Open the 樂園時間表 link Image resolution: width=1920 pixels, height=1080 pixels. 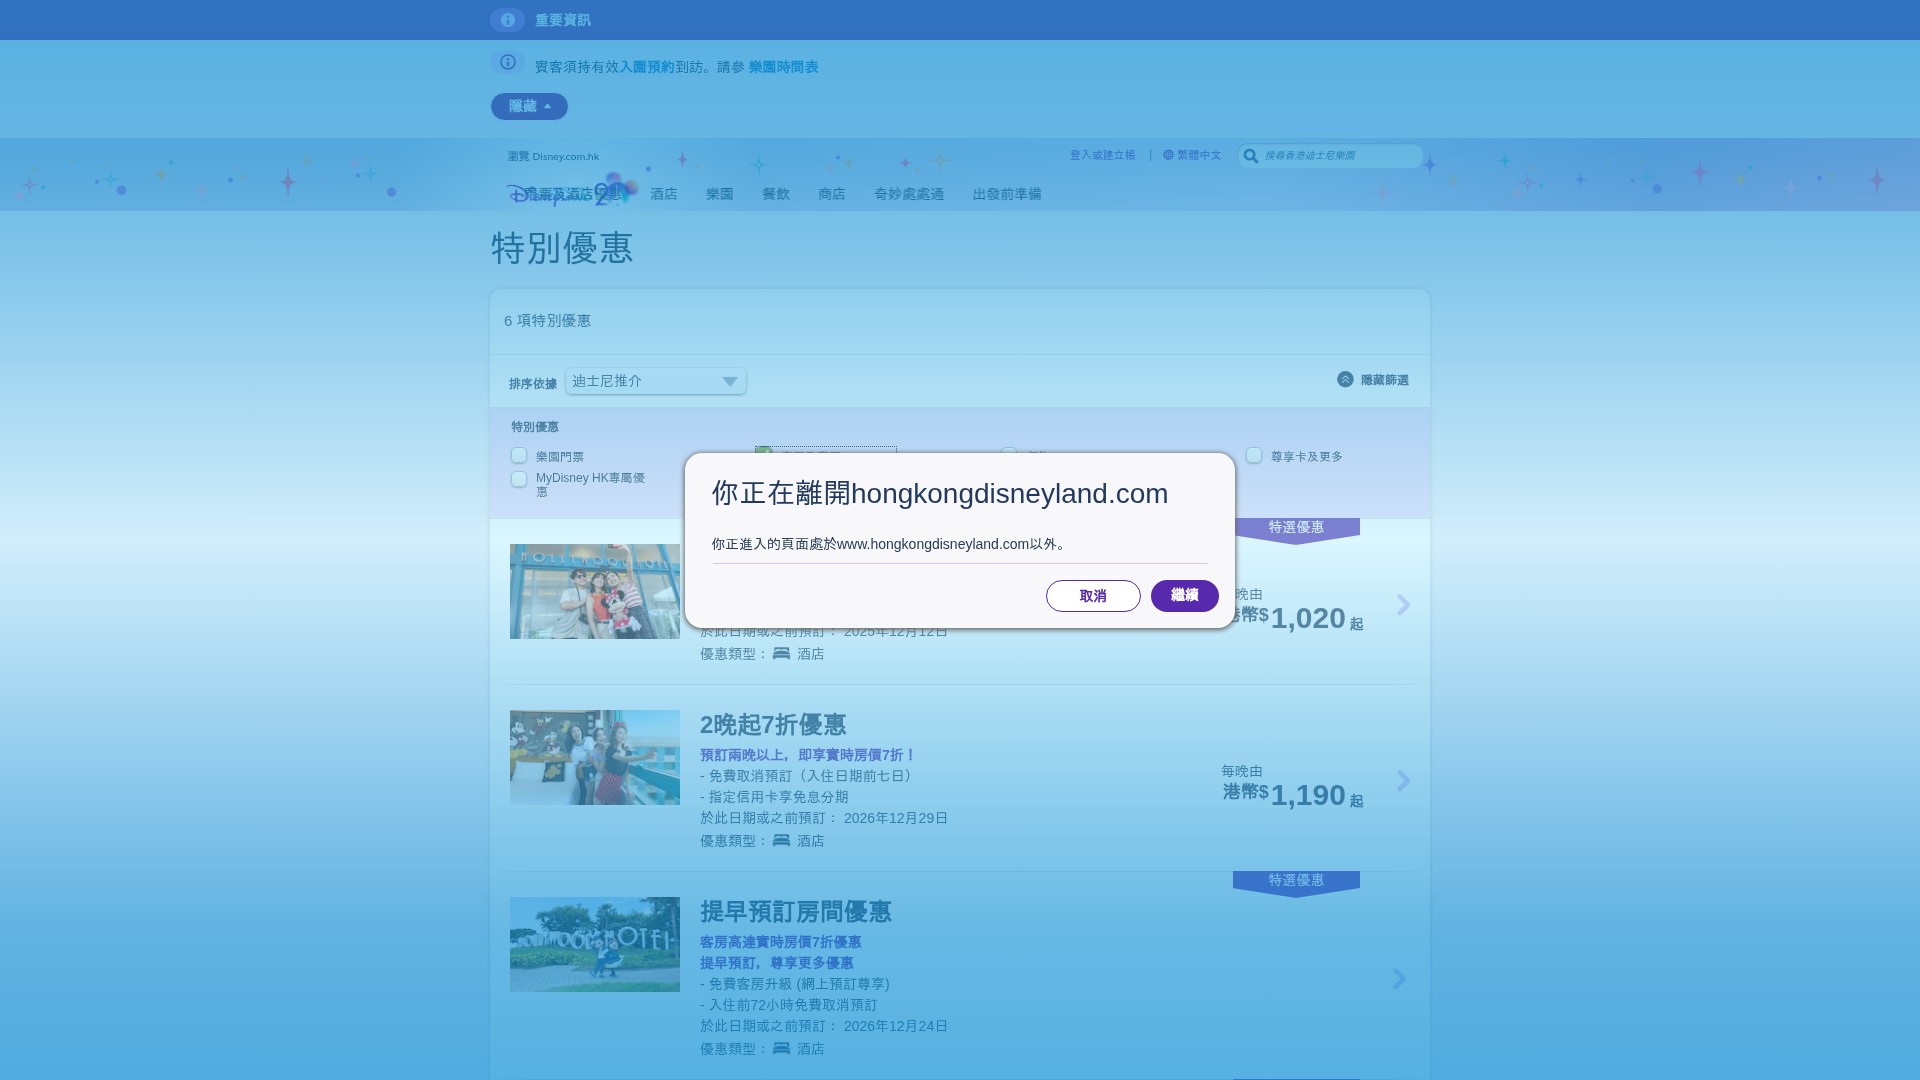(783, 67)
